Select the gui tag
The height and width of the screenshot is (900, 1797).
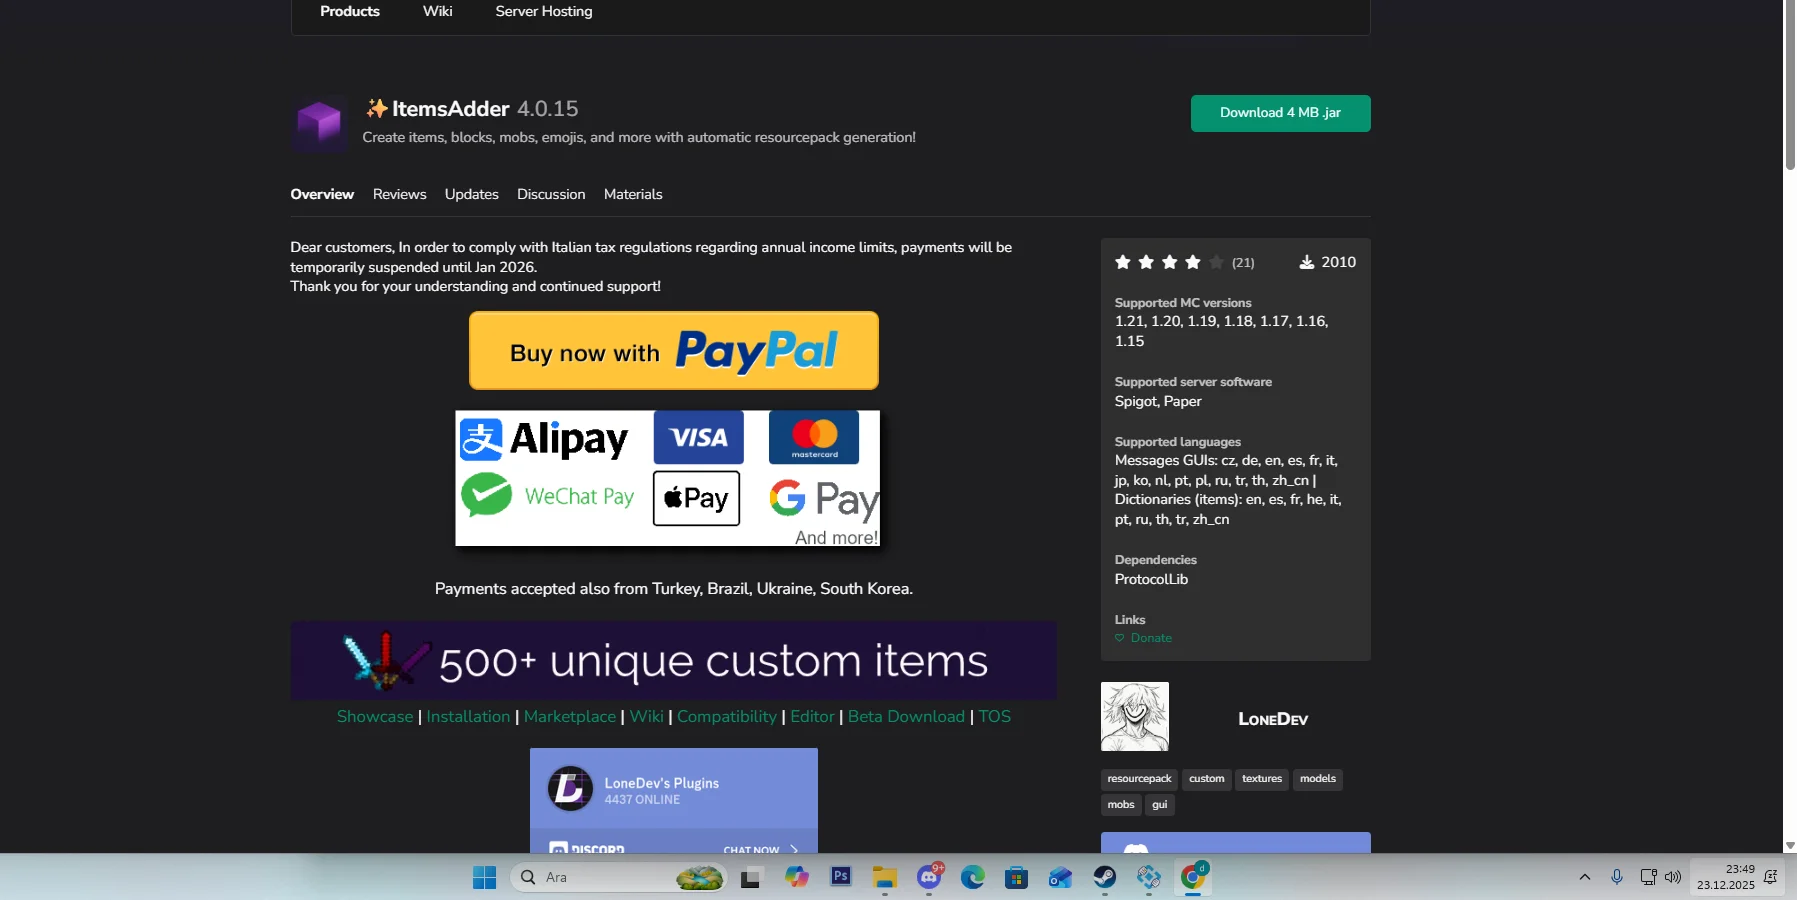pyautogui.click(x=1160, y=805)
